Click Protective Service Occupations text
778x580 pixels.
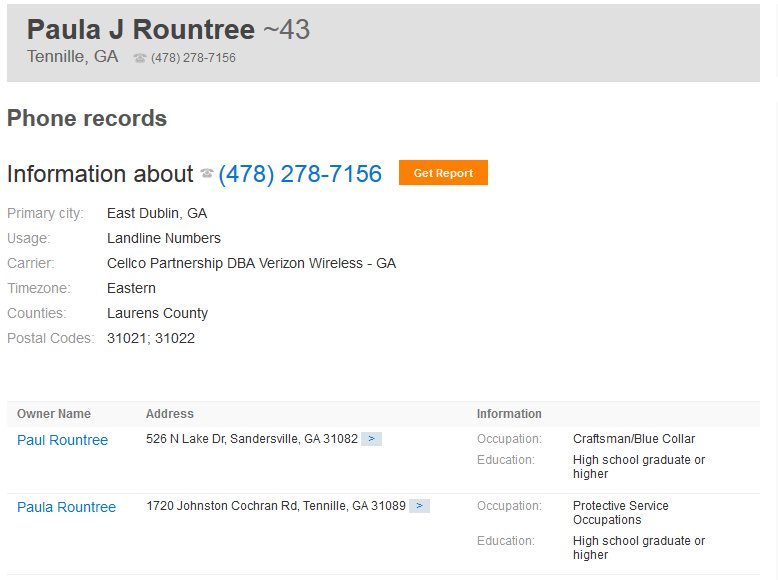(x=621, y=513)
